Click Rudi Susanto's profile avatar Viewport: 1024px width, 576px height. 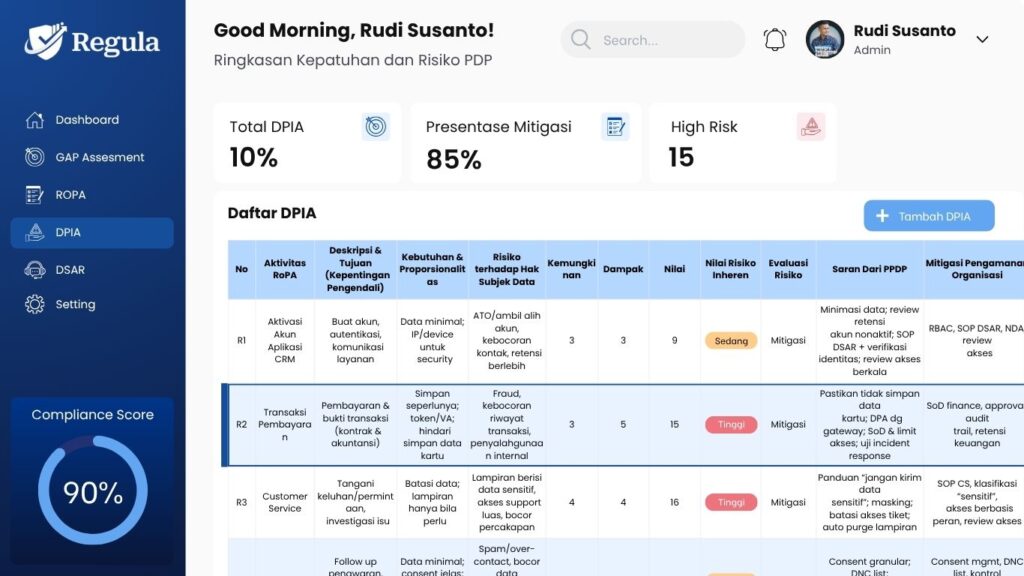824,39
